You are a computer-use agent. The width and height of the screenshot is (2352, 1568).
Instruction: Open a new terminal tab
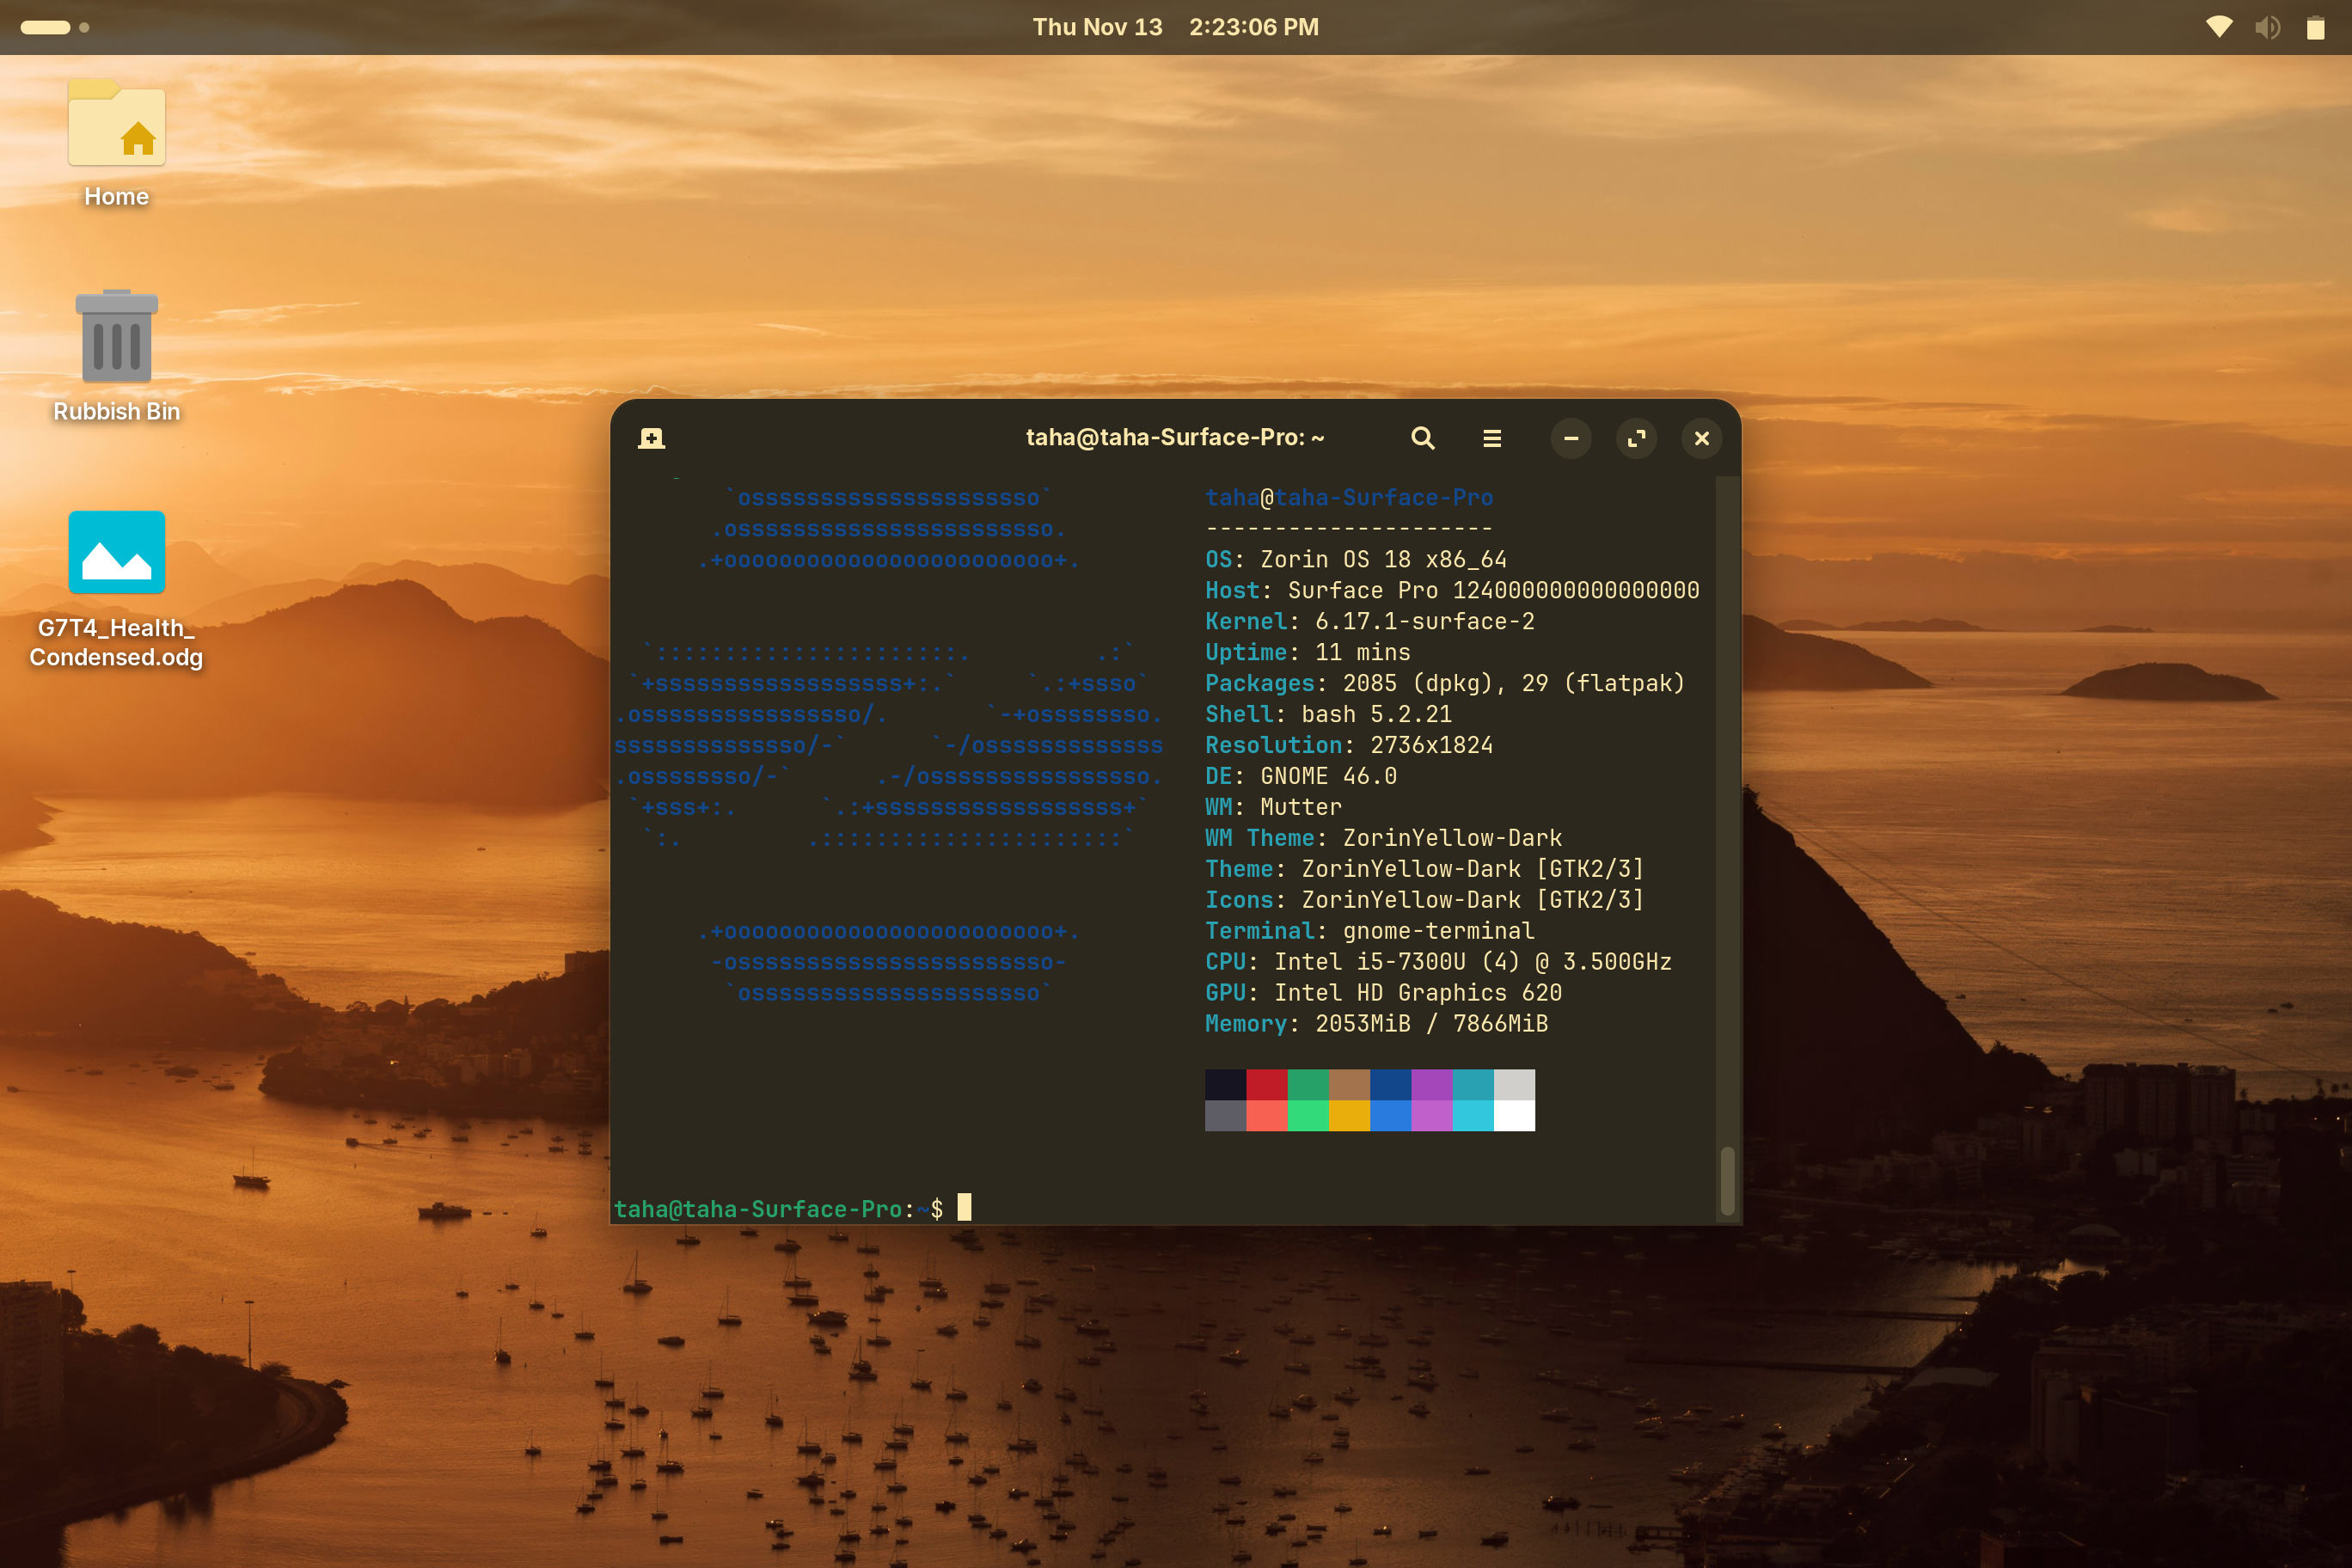tap(651, 438)
